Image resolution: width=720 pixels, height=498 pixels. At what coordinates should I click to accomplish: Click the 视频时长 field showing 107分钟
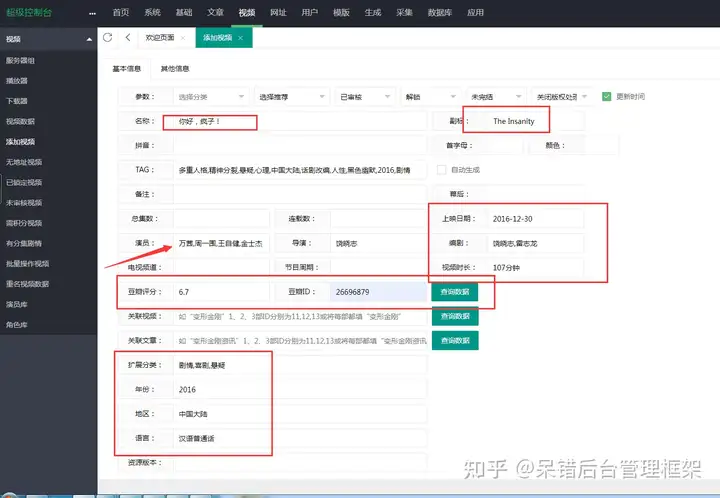click(535, 268)
